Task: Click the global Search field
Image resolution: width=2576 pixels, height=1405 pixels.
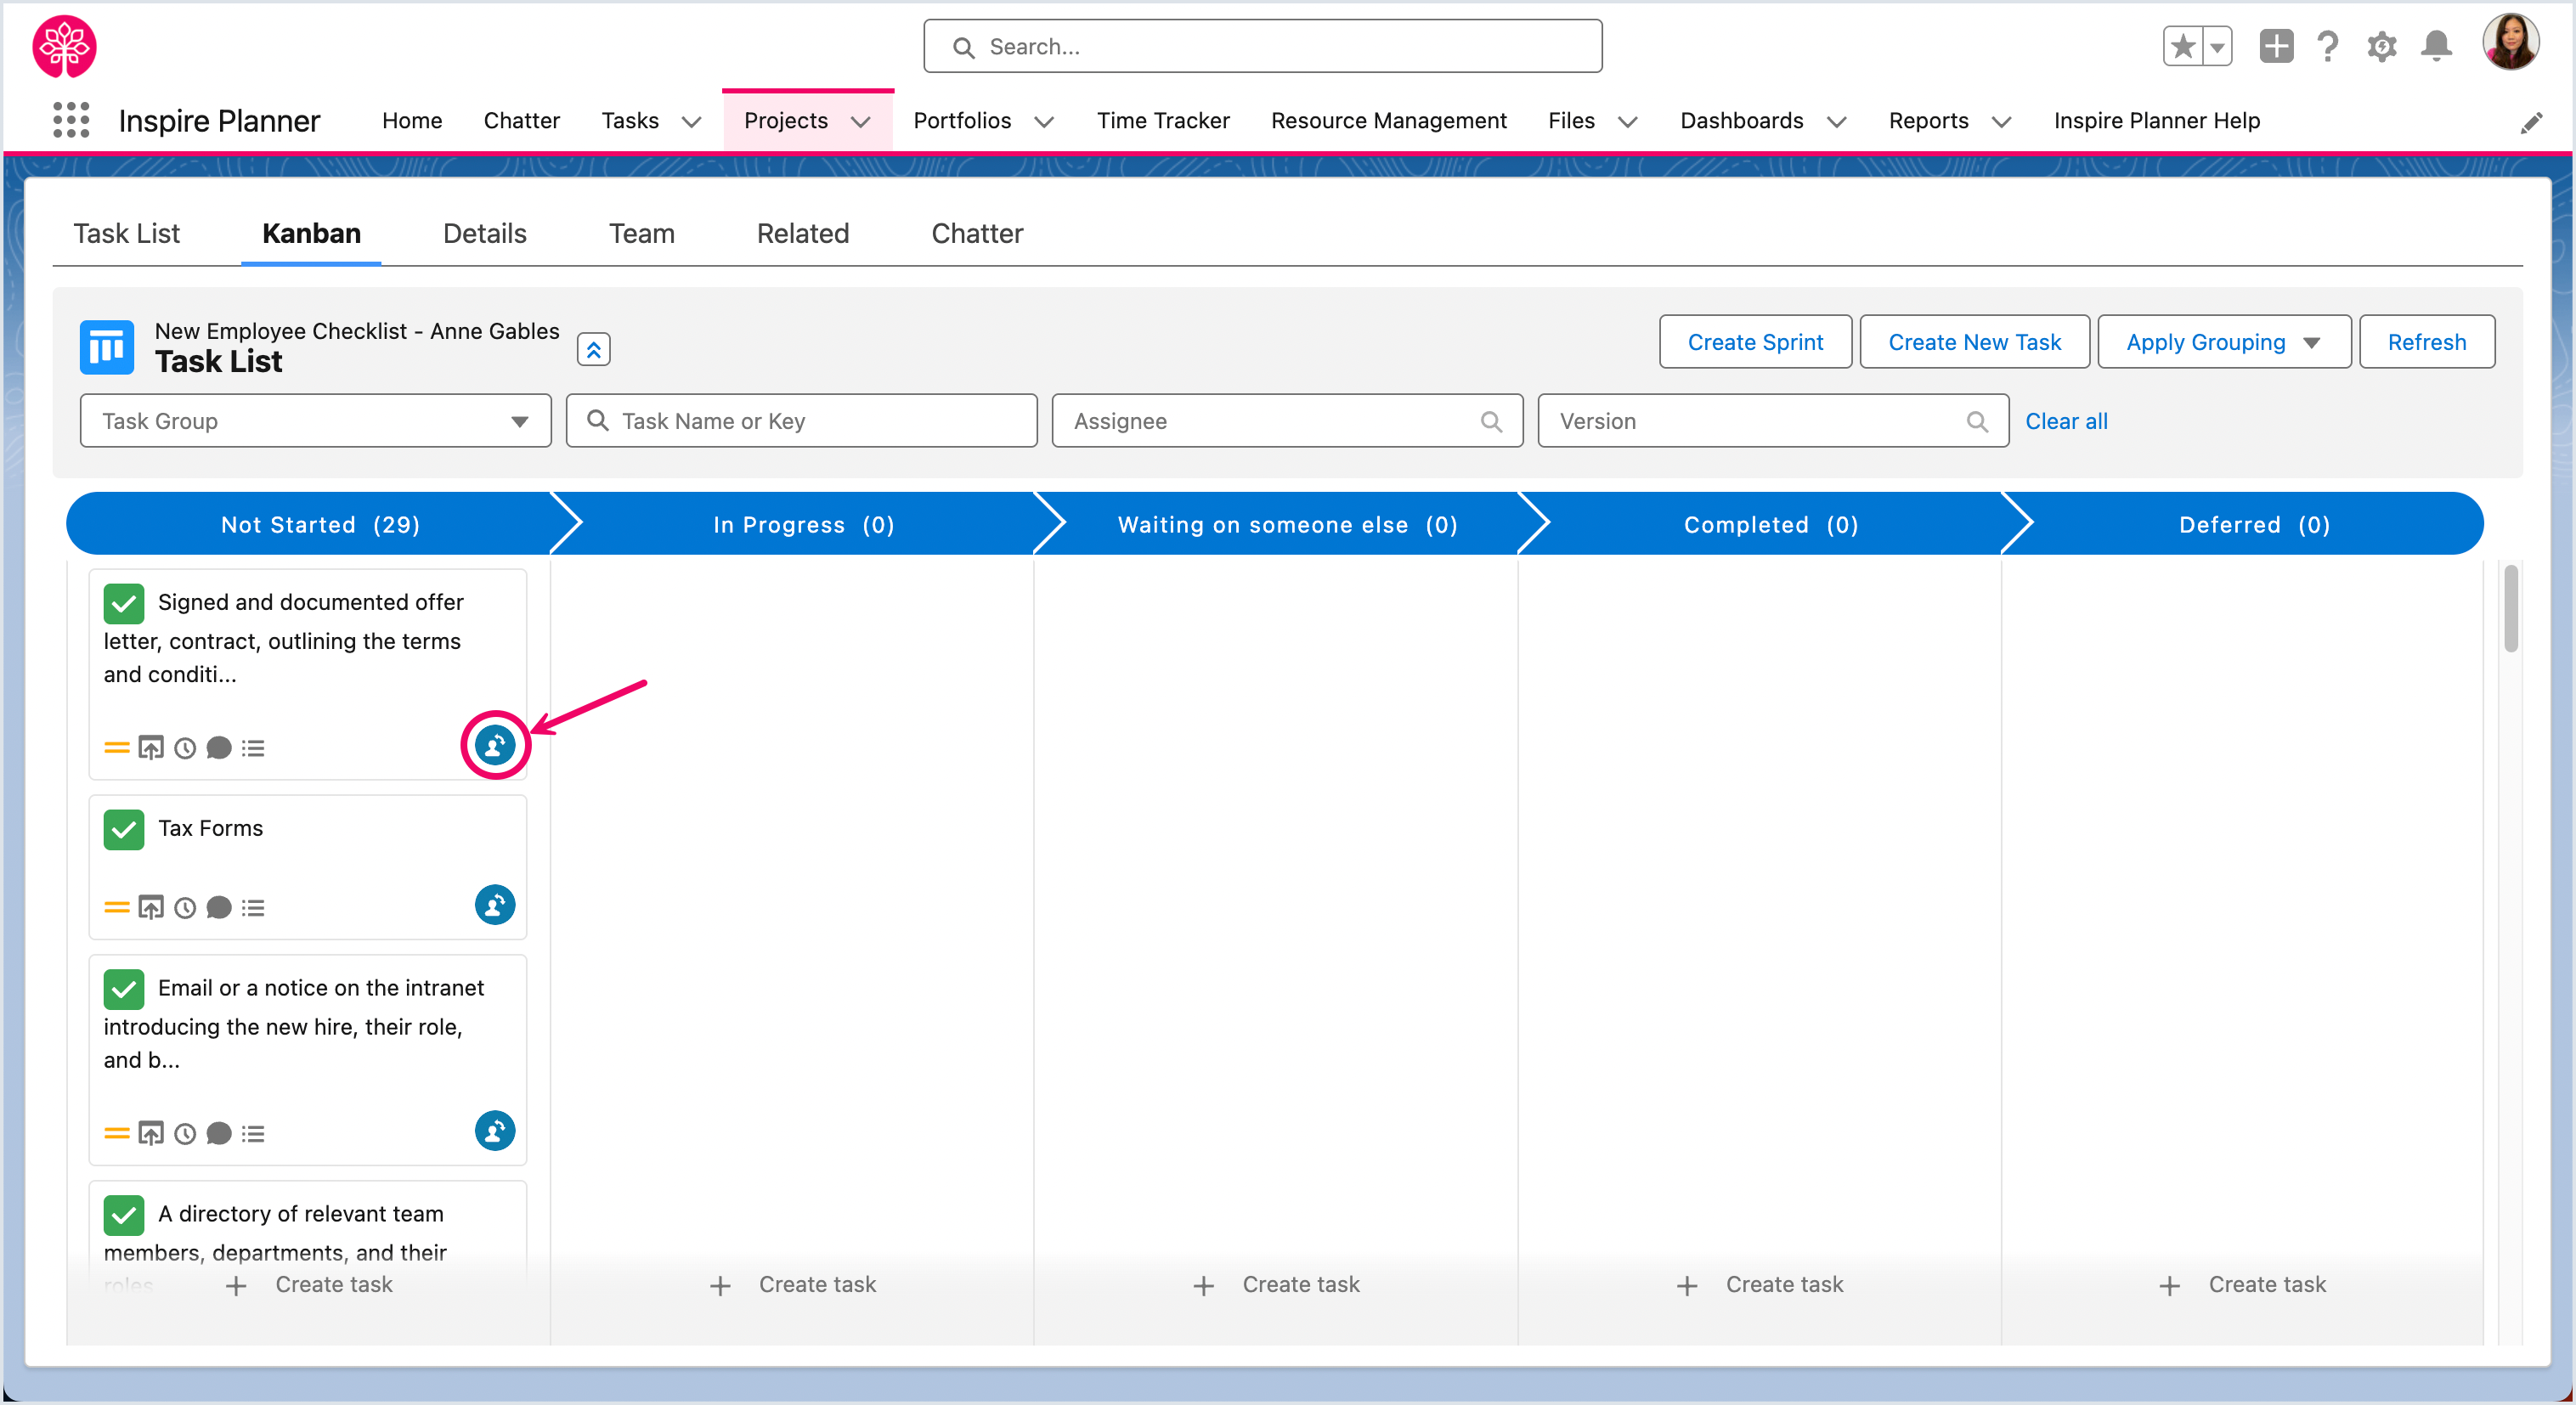Action: point(1263,47)
